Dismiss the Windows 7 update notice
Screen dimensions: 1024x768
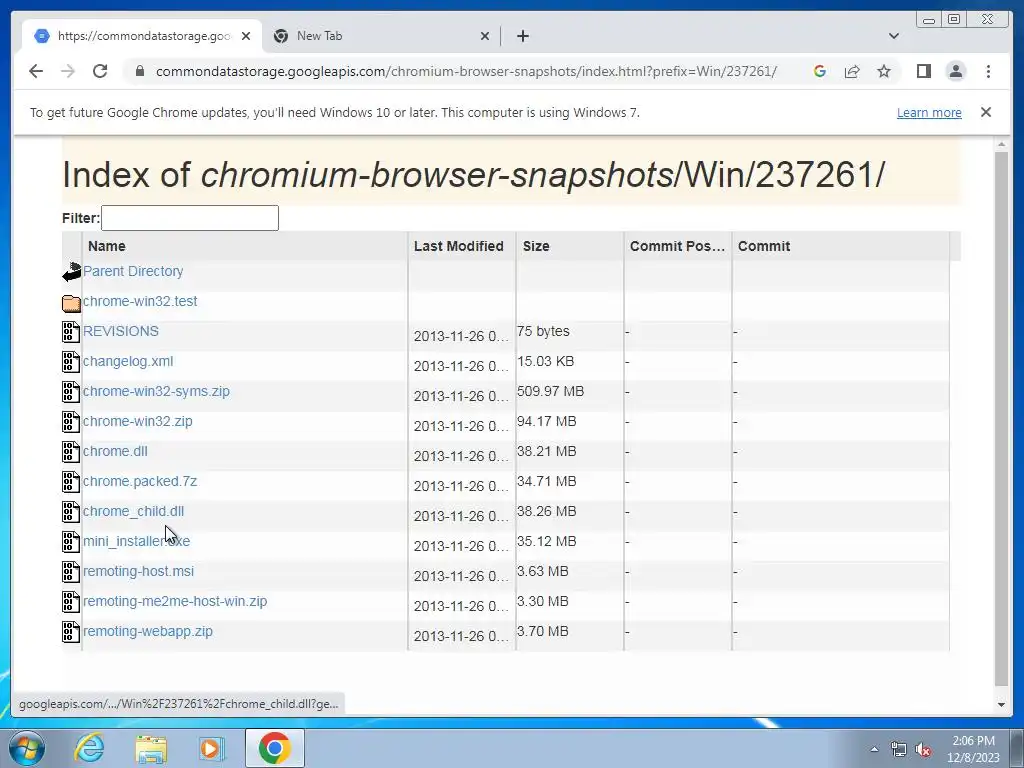tap(985, 112)
